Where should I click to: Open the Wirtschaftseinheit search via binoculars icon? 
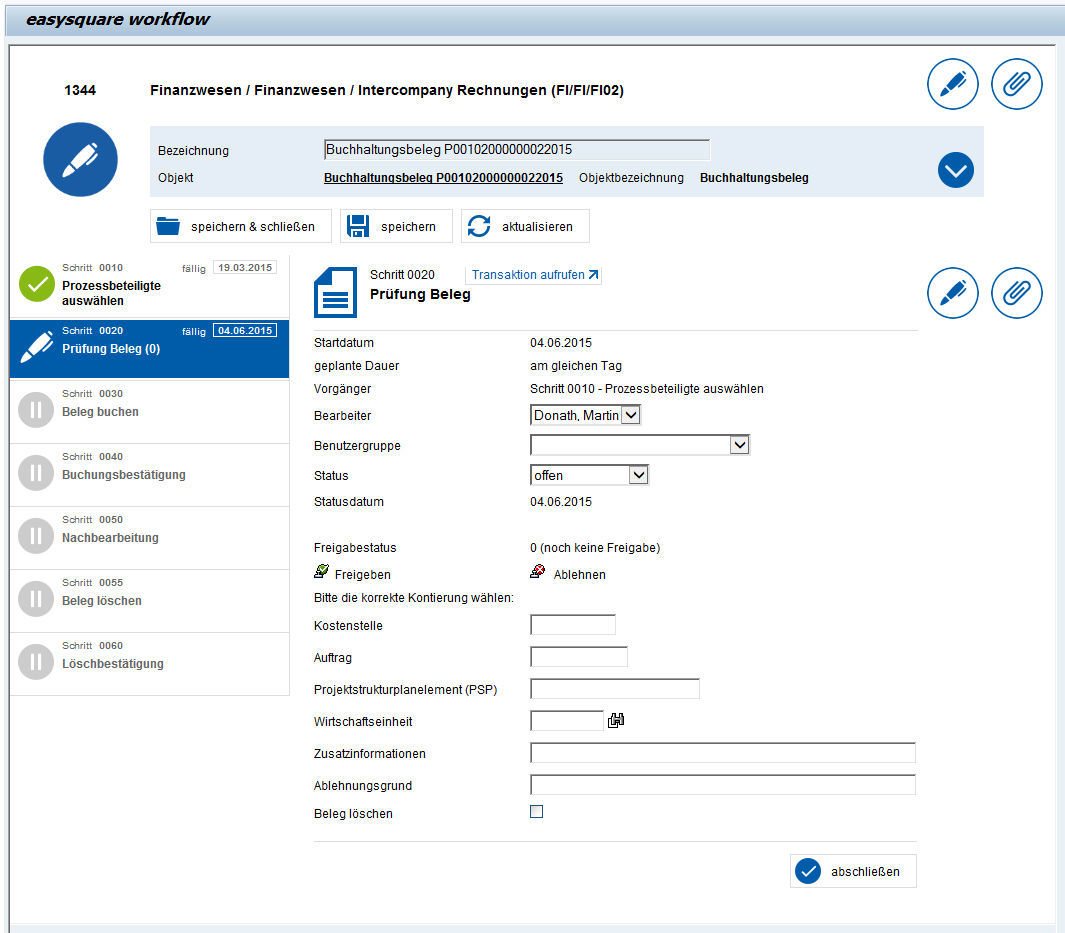(x=615, y=720)
